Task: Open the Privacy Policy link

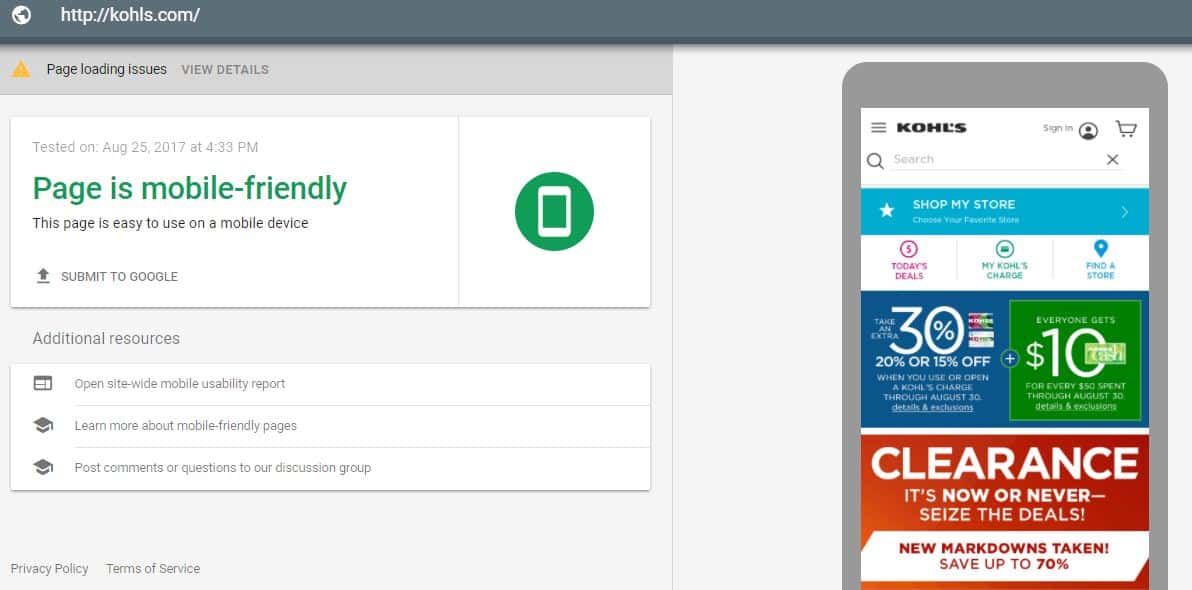Action: point(49,568)
